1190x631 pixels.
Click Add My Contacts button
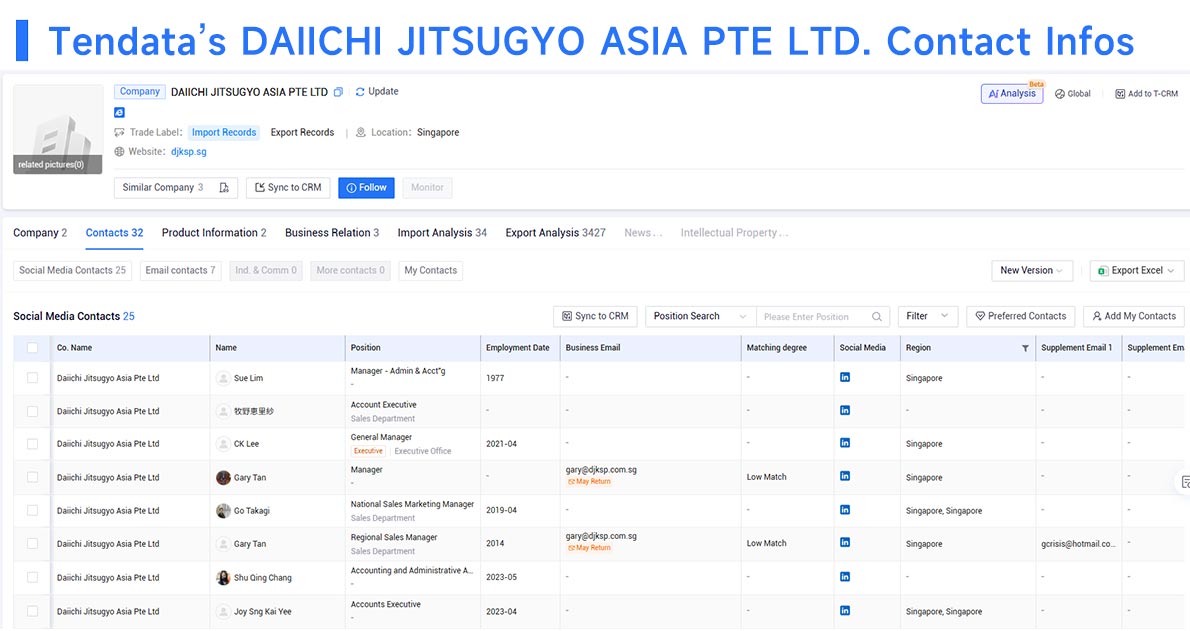click(x=1134, y=317)
